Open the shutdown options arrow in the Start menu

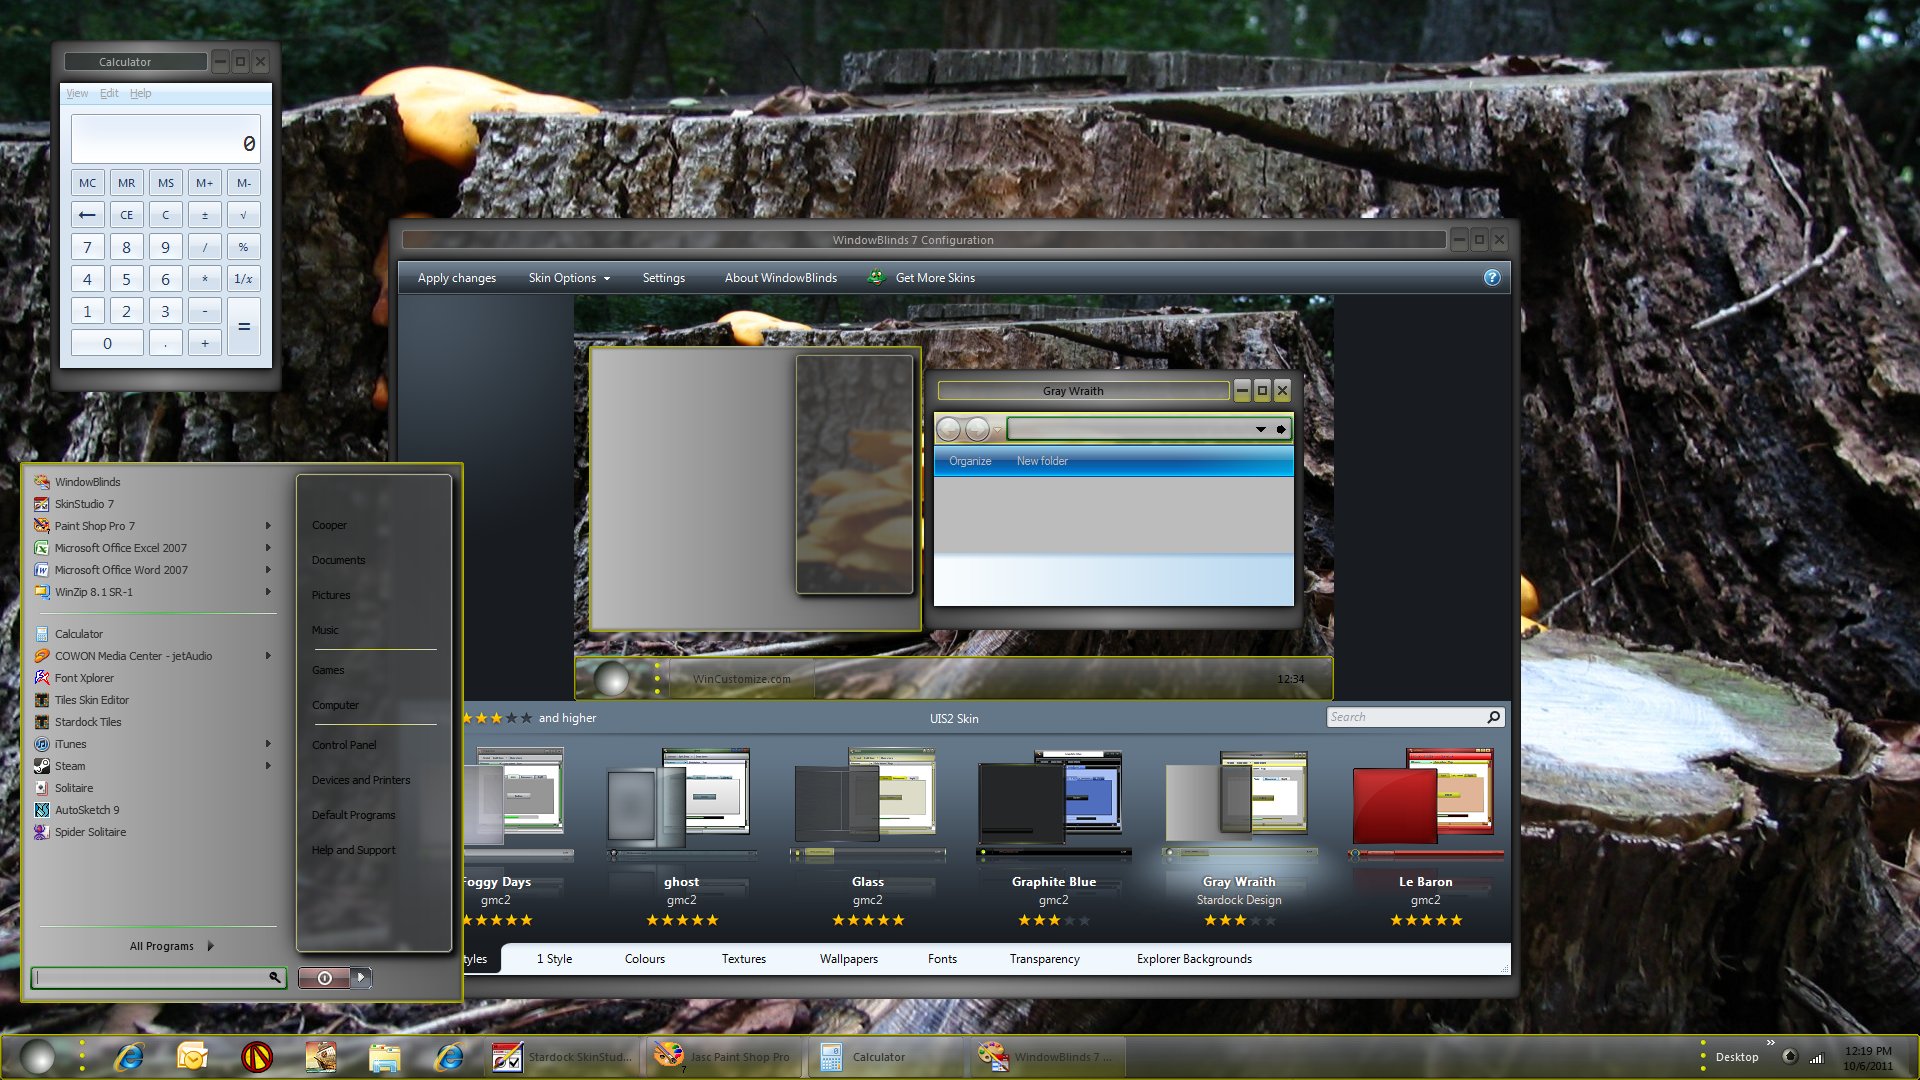tap(361, 978)
